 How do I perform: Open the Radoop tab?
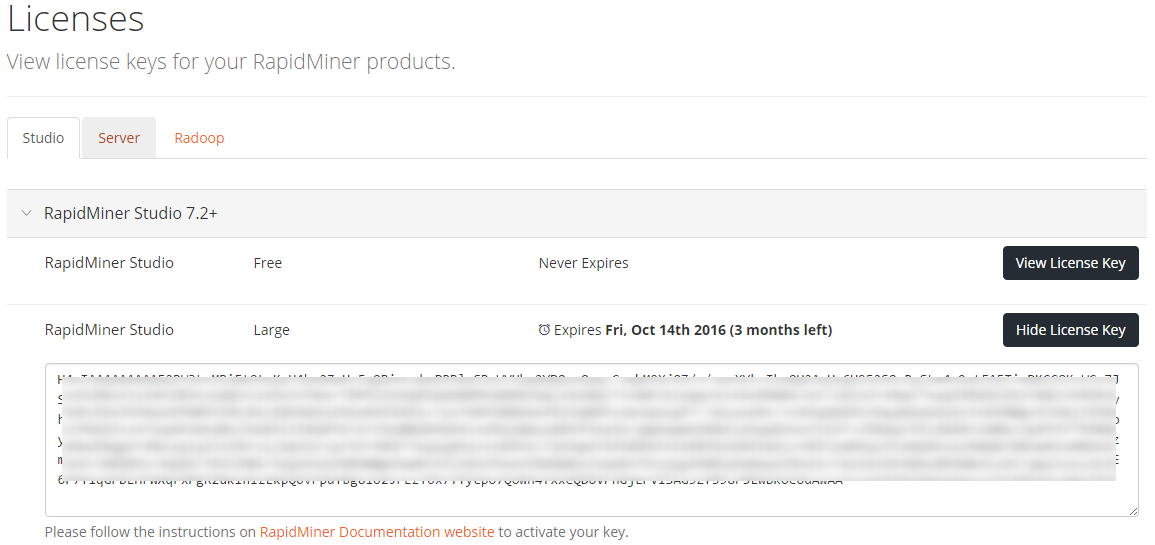click(199, 138)
